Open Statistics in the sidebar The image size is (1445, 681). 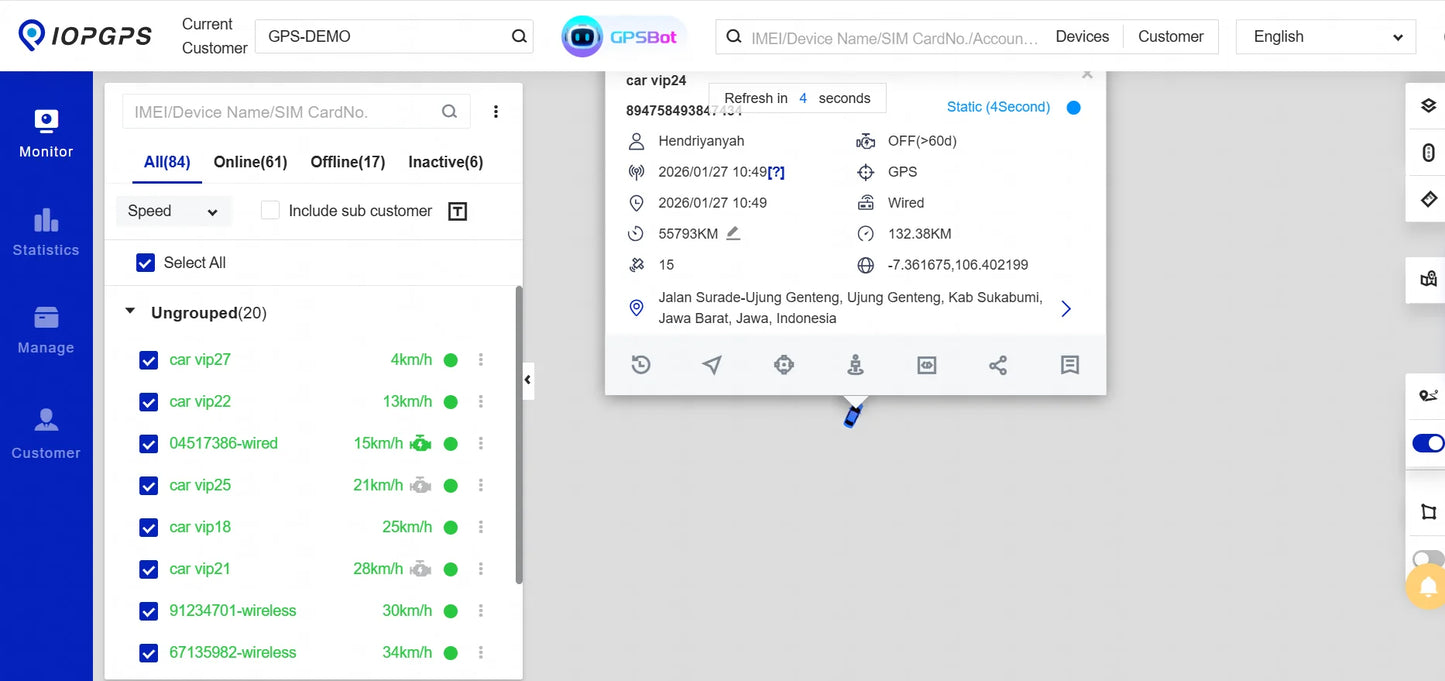pos(46,233)
